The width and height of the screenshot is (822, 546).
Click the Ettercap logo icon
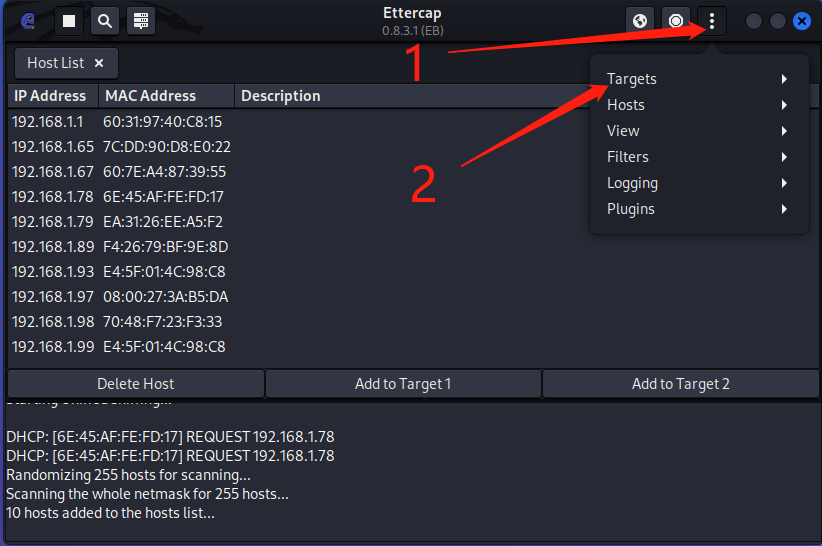pyautogui.click(x=27, y=21)
